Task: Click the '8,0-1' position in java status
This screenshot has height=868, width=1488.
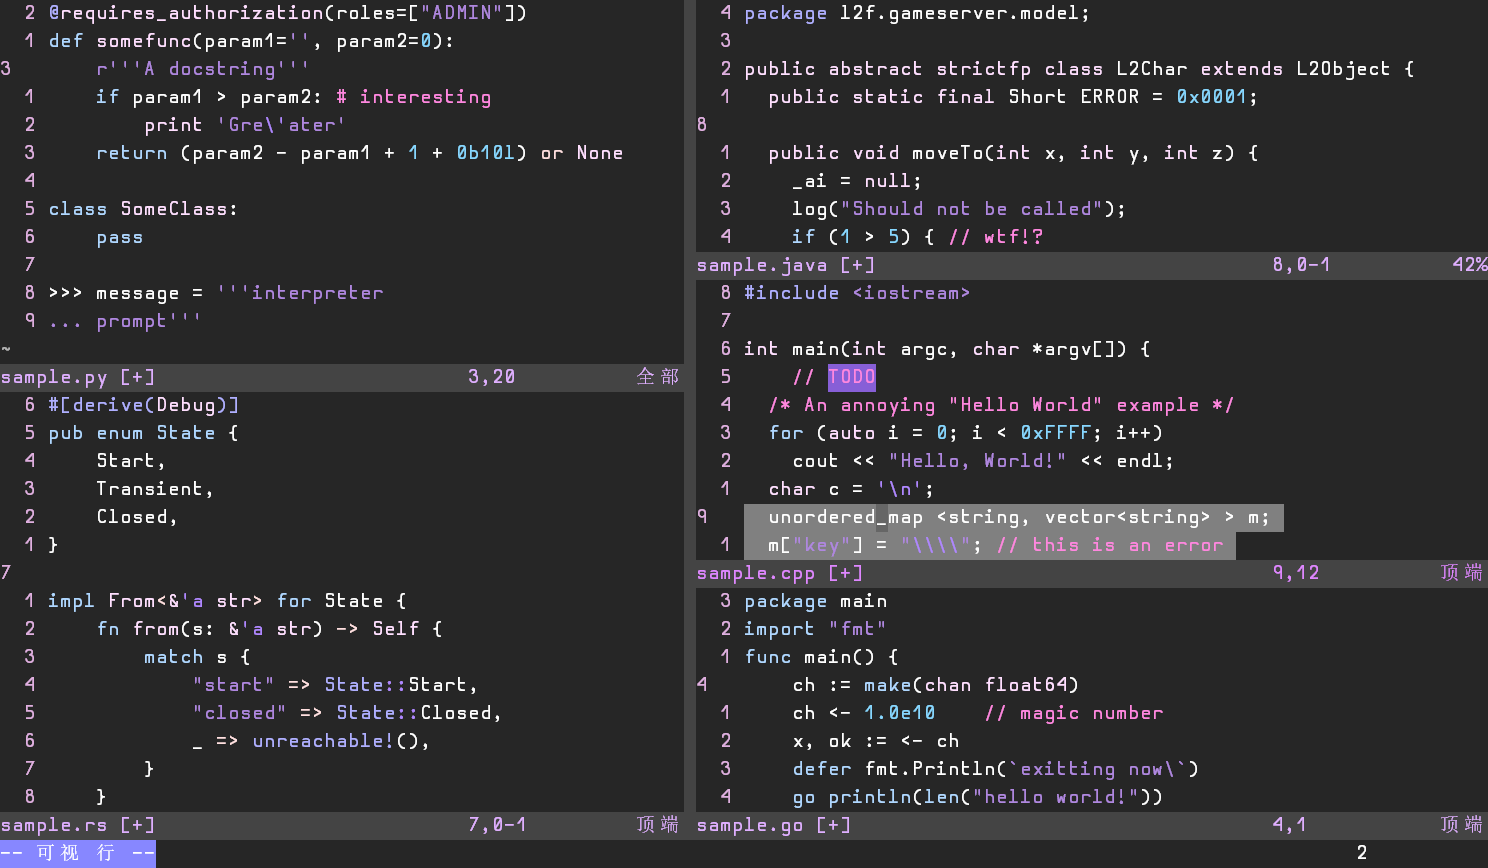Action: coord(1302,265)
